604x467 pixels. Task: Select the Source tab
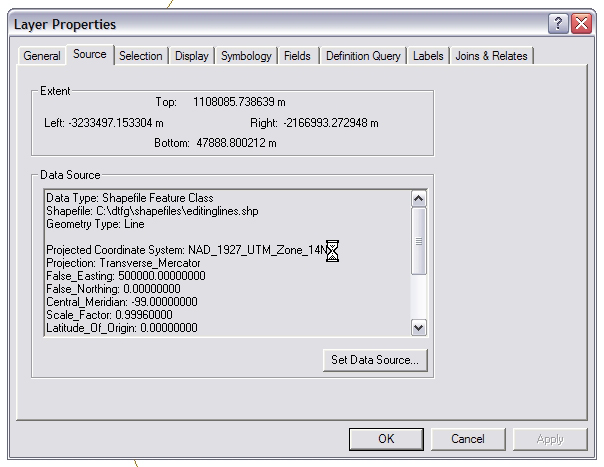coord(90,55)
